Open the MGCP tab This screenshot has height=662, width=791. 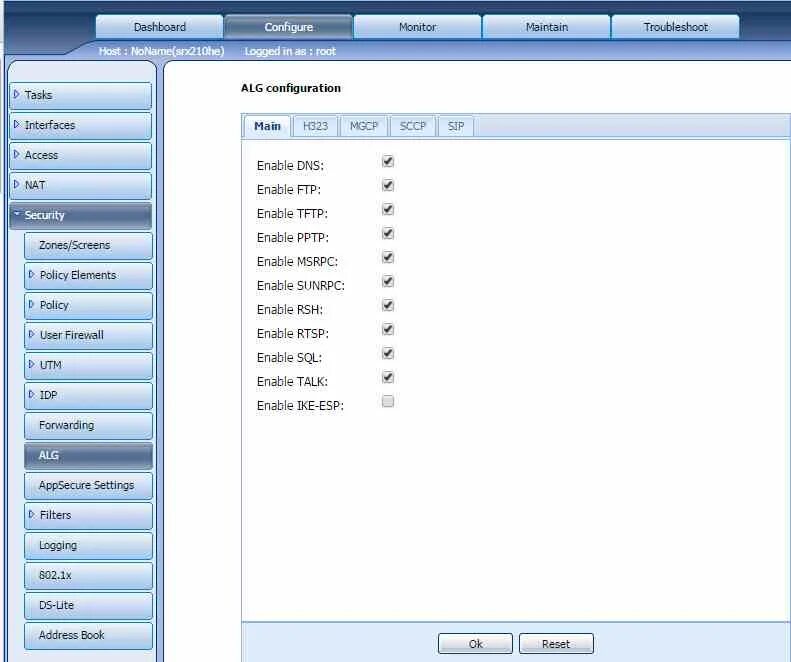click(x=364, y=126)
